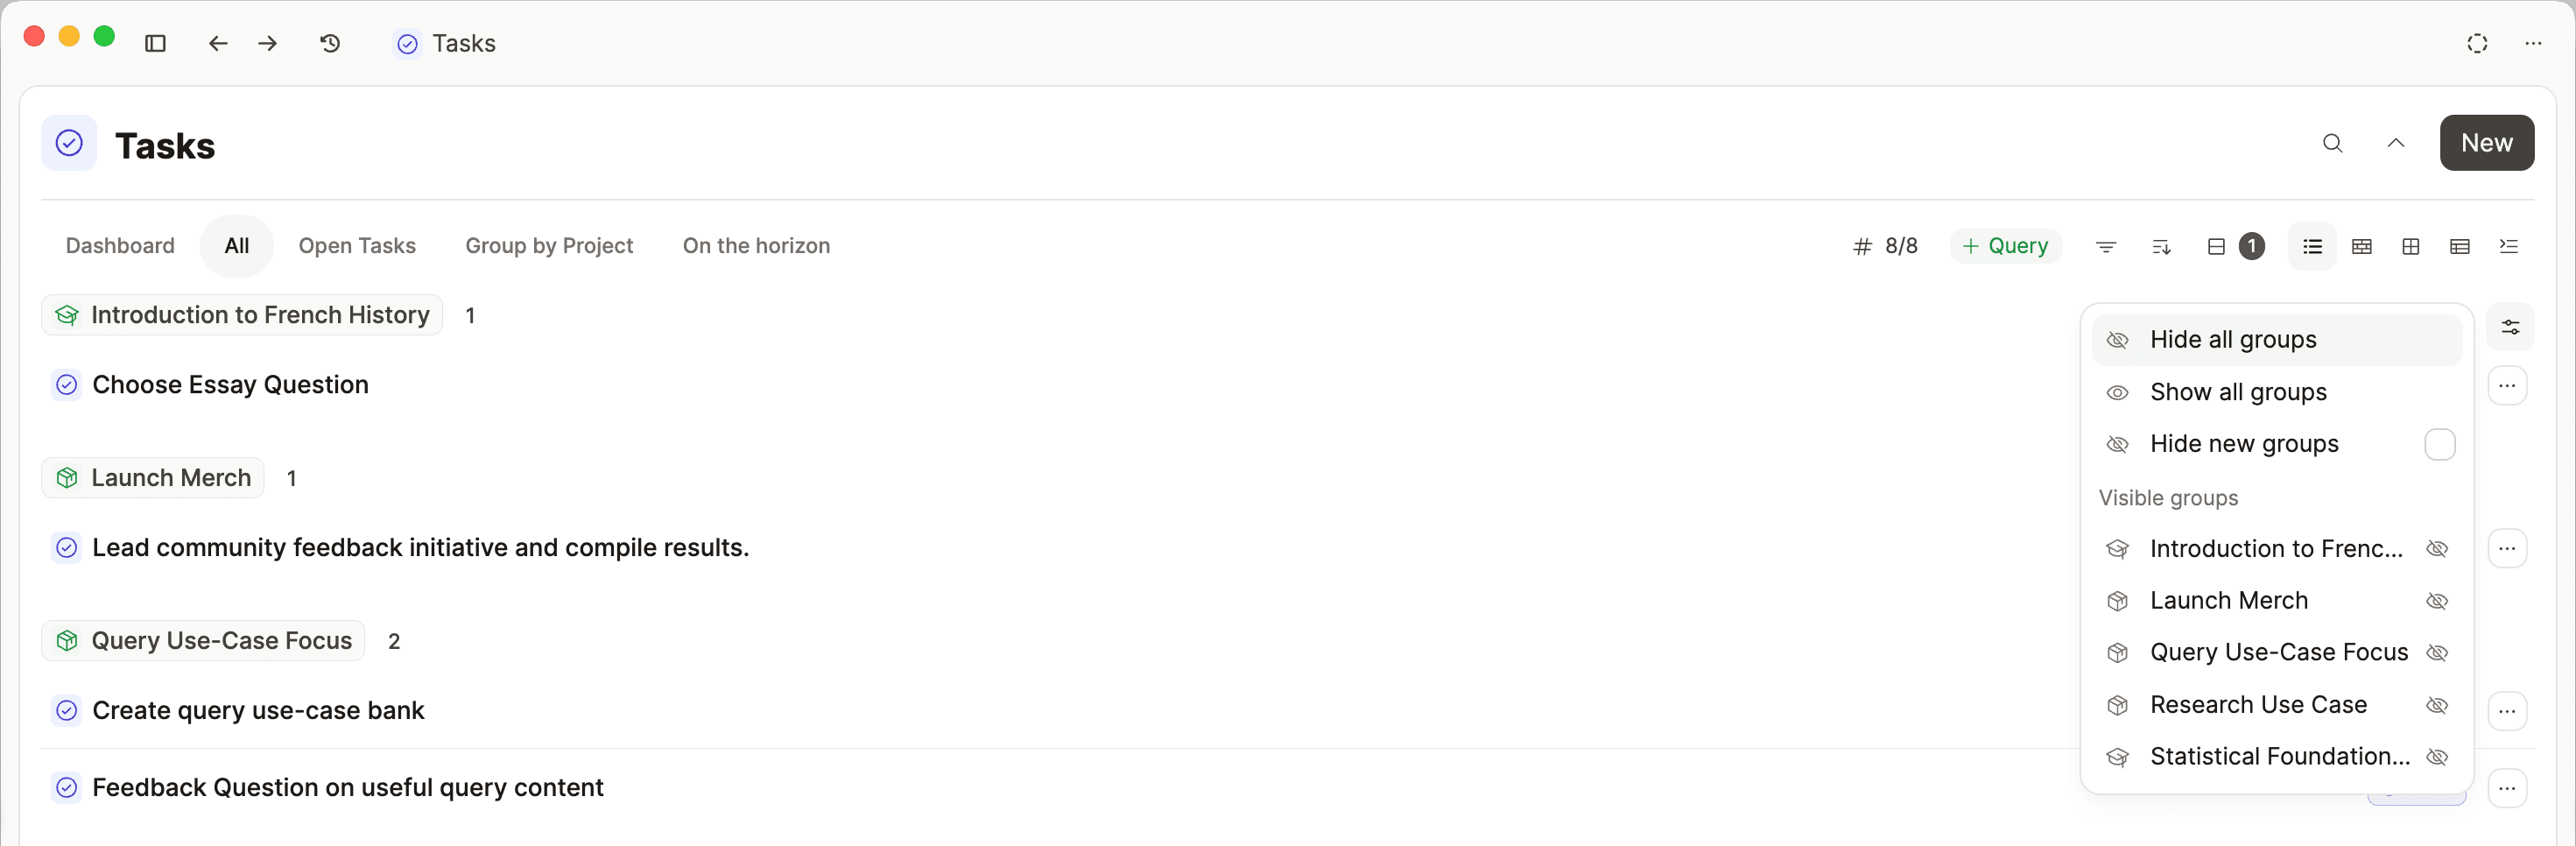2576x846 pixels.
Task: Open the view settings sliders icon
Action: click(x=2509, y=327)
